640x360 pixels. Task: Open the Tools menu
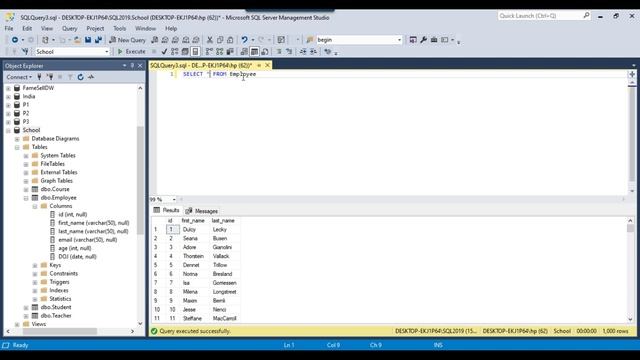120,29
